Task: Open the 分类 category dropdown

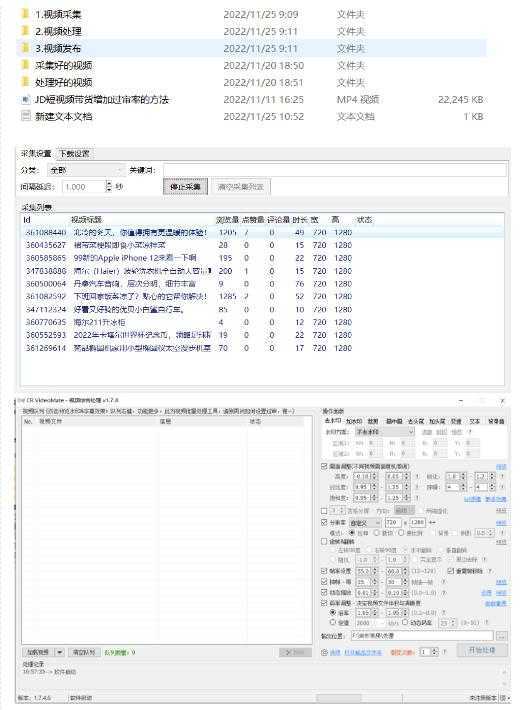Action: point(85,170)
